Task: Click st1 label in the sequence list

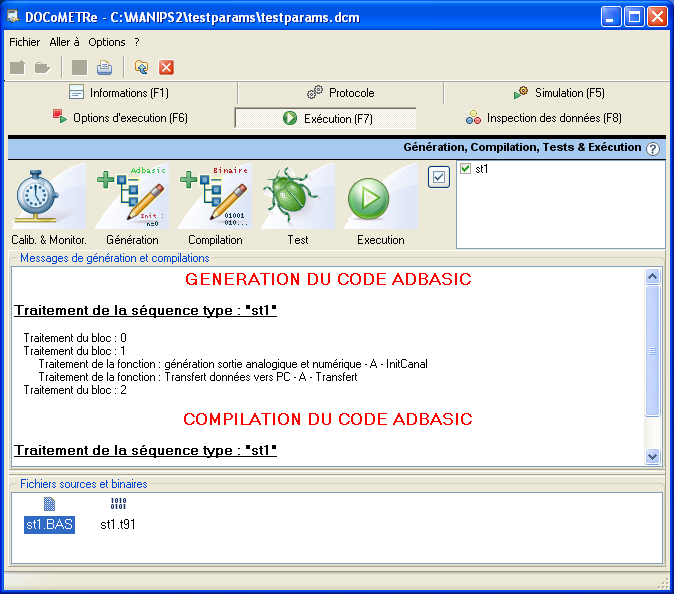Action: tap(481, 169)
